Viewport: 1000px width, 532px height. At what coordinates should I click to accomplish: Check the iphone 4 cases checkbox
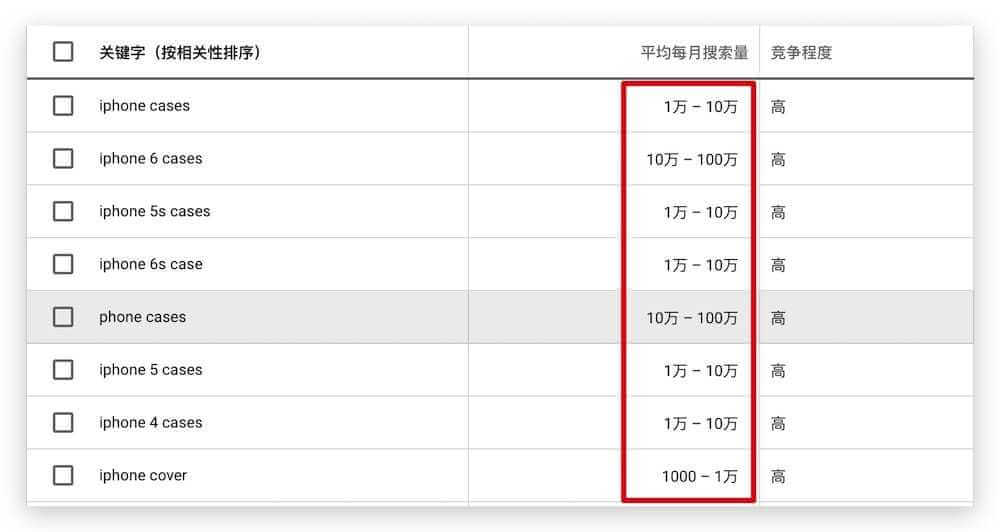[63, 423]
